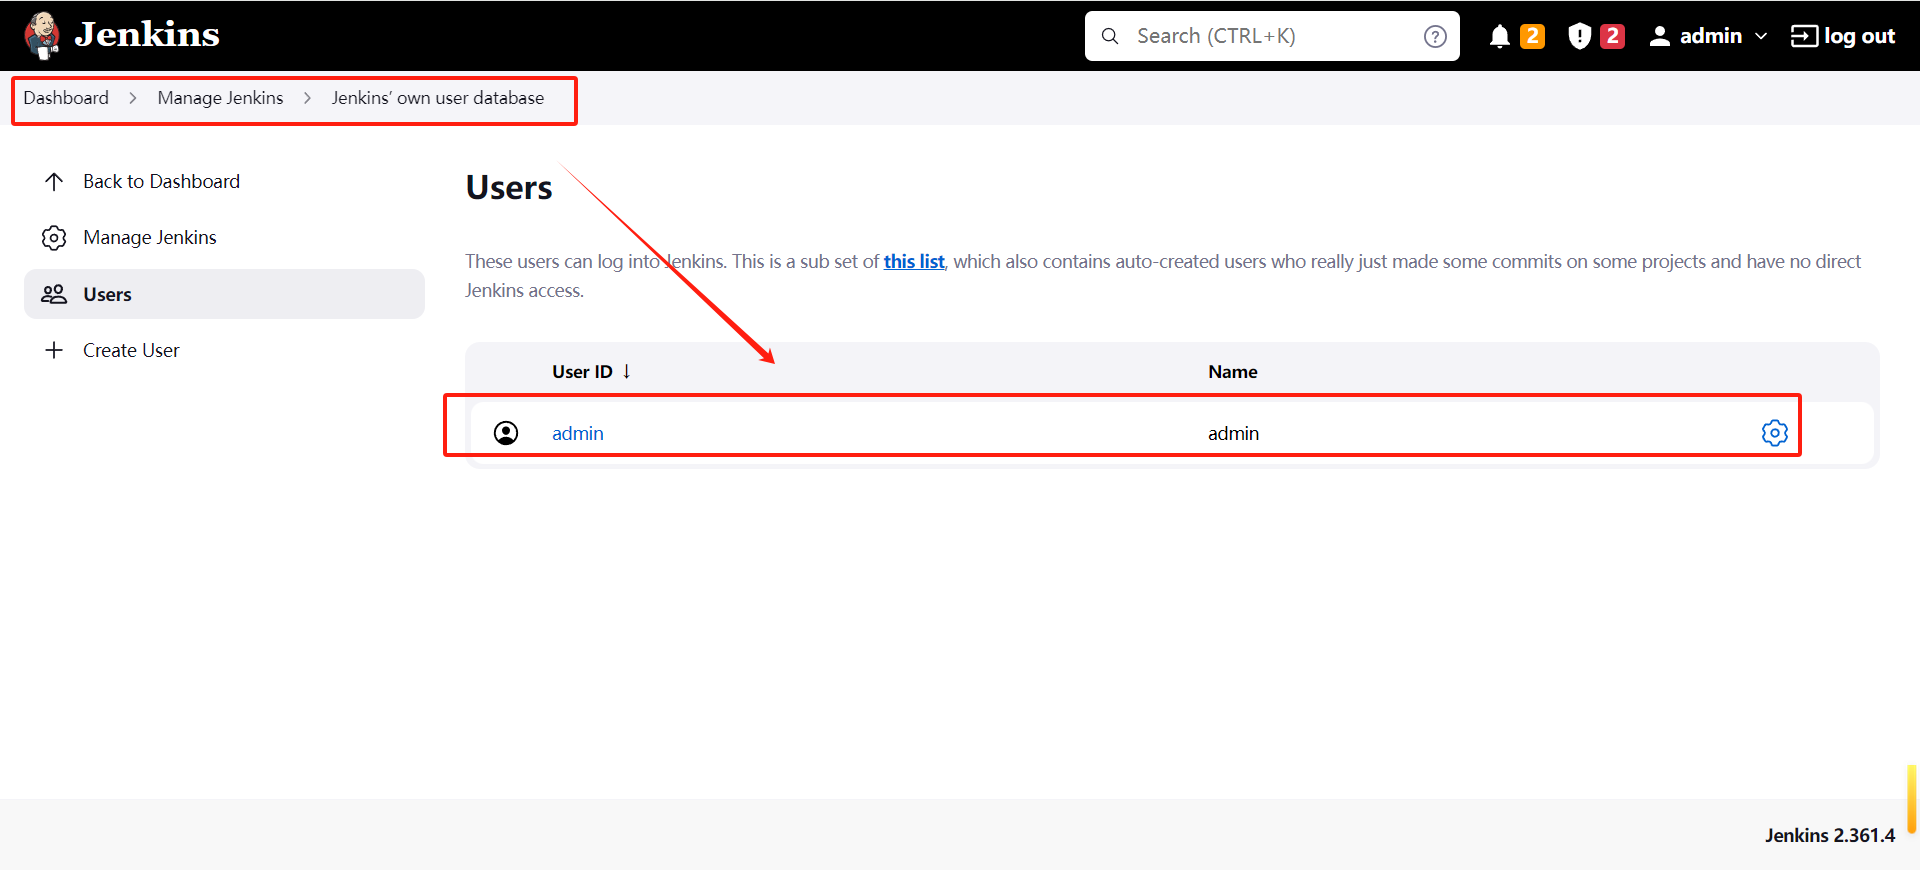The image size is (1920, 870).
Task: Expand the Dashboard breadcrumb chevron
Action: [x=132, y=98]
